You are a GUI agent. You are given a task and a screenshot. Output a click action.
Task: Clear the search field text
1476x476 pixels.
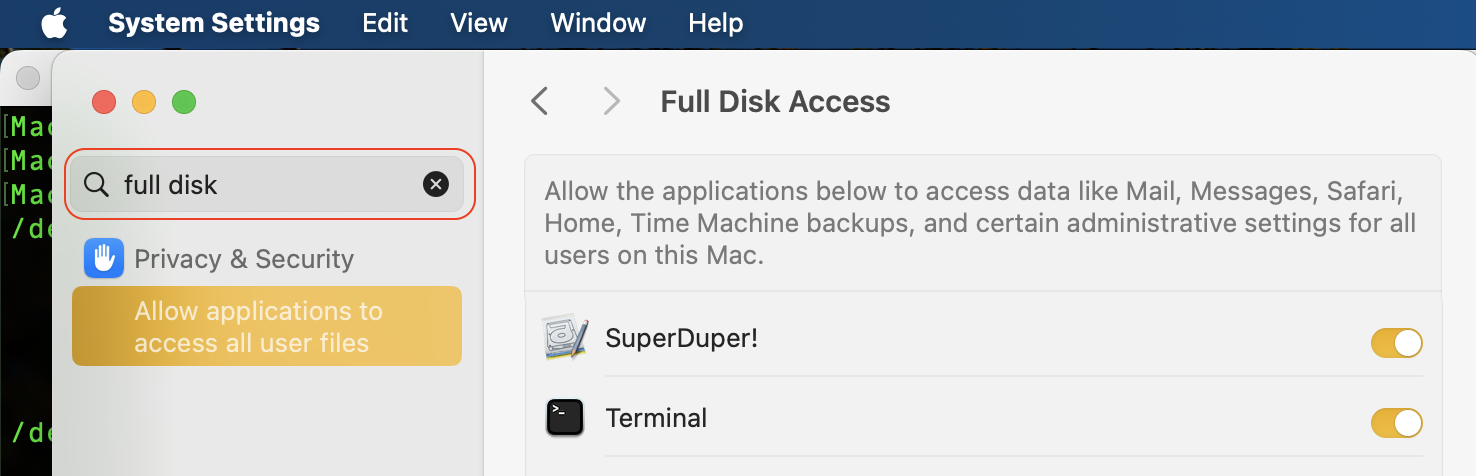pyautogui.click(x=436, y=184)
